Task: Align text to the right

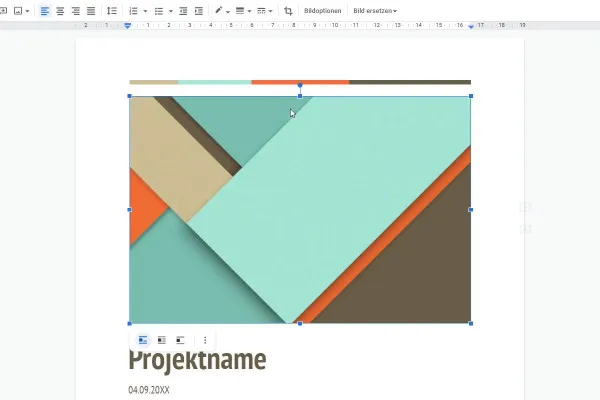Action: coord(75,11)
